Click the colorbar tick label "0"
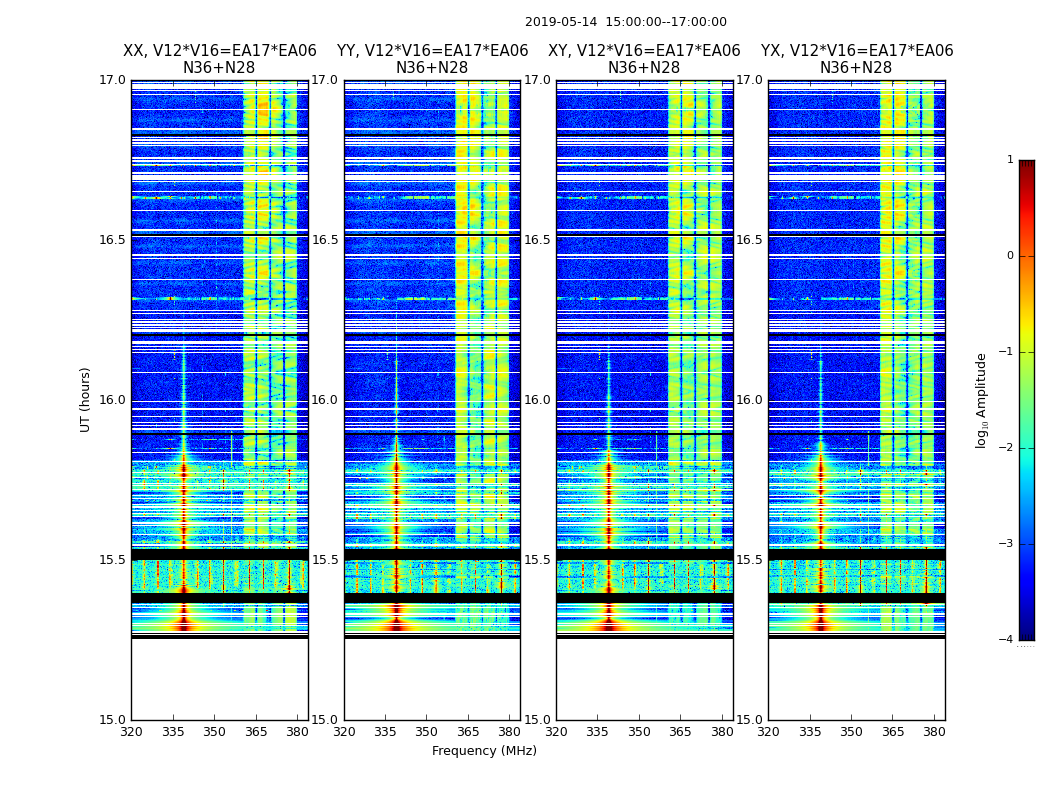The width and height of the screenshot is (1050, 800). pyautogui.click(x=1009, y=256)
